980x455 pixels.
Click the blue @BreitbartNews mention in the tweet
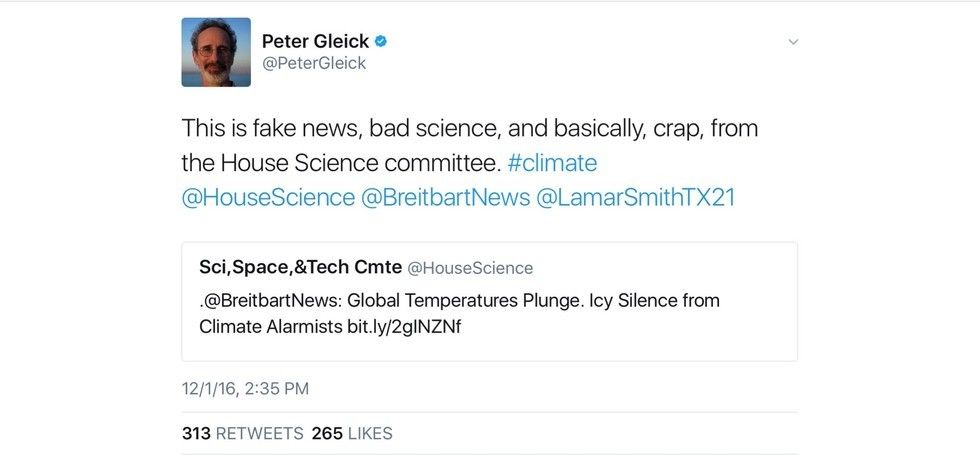446,197
